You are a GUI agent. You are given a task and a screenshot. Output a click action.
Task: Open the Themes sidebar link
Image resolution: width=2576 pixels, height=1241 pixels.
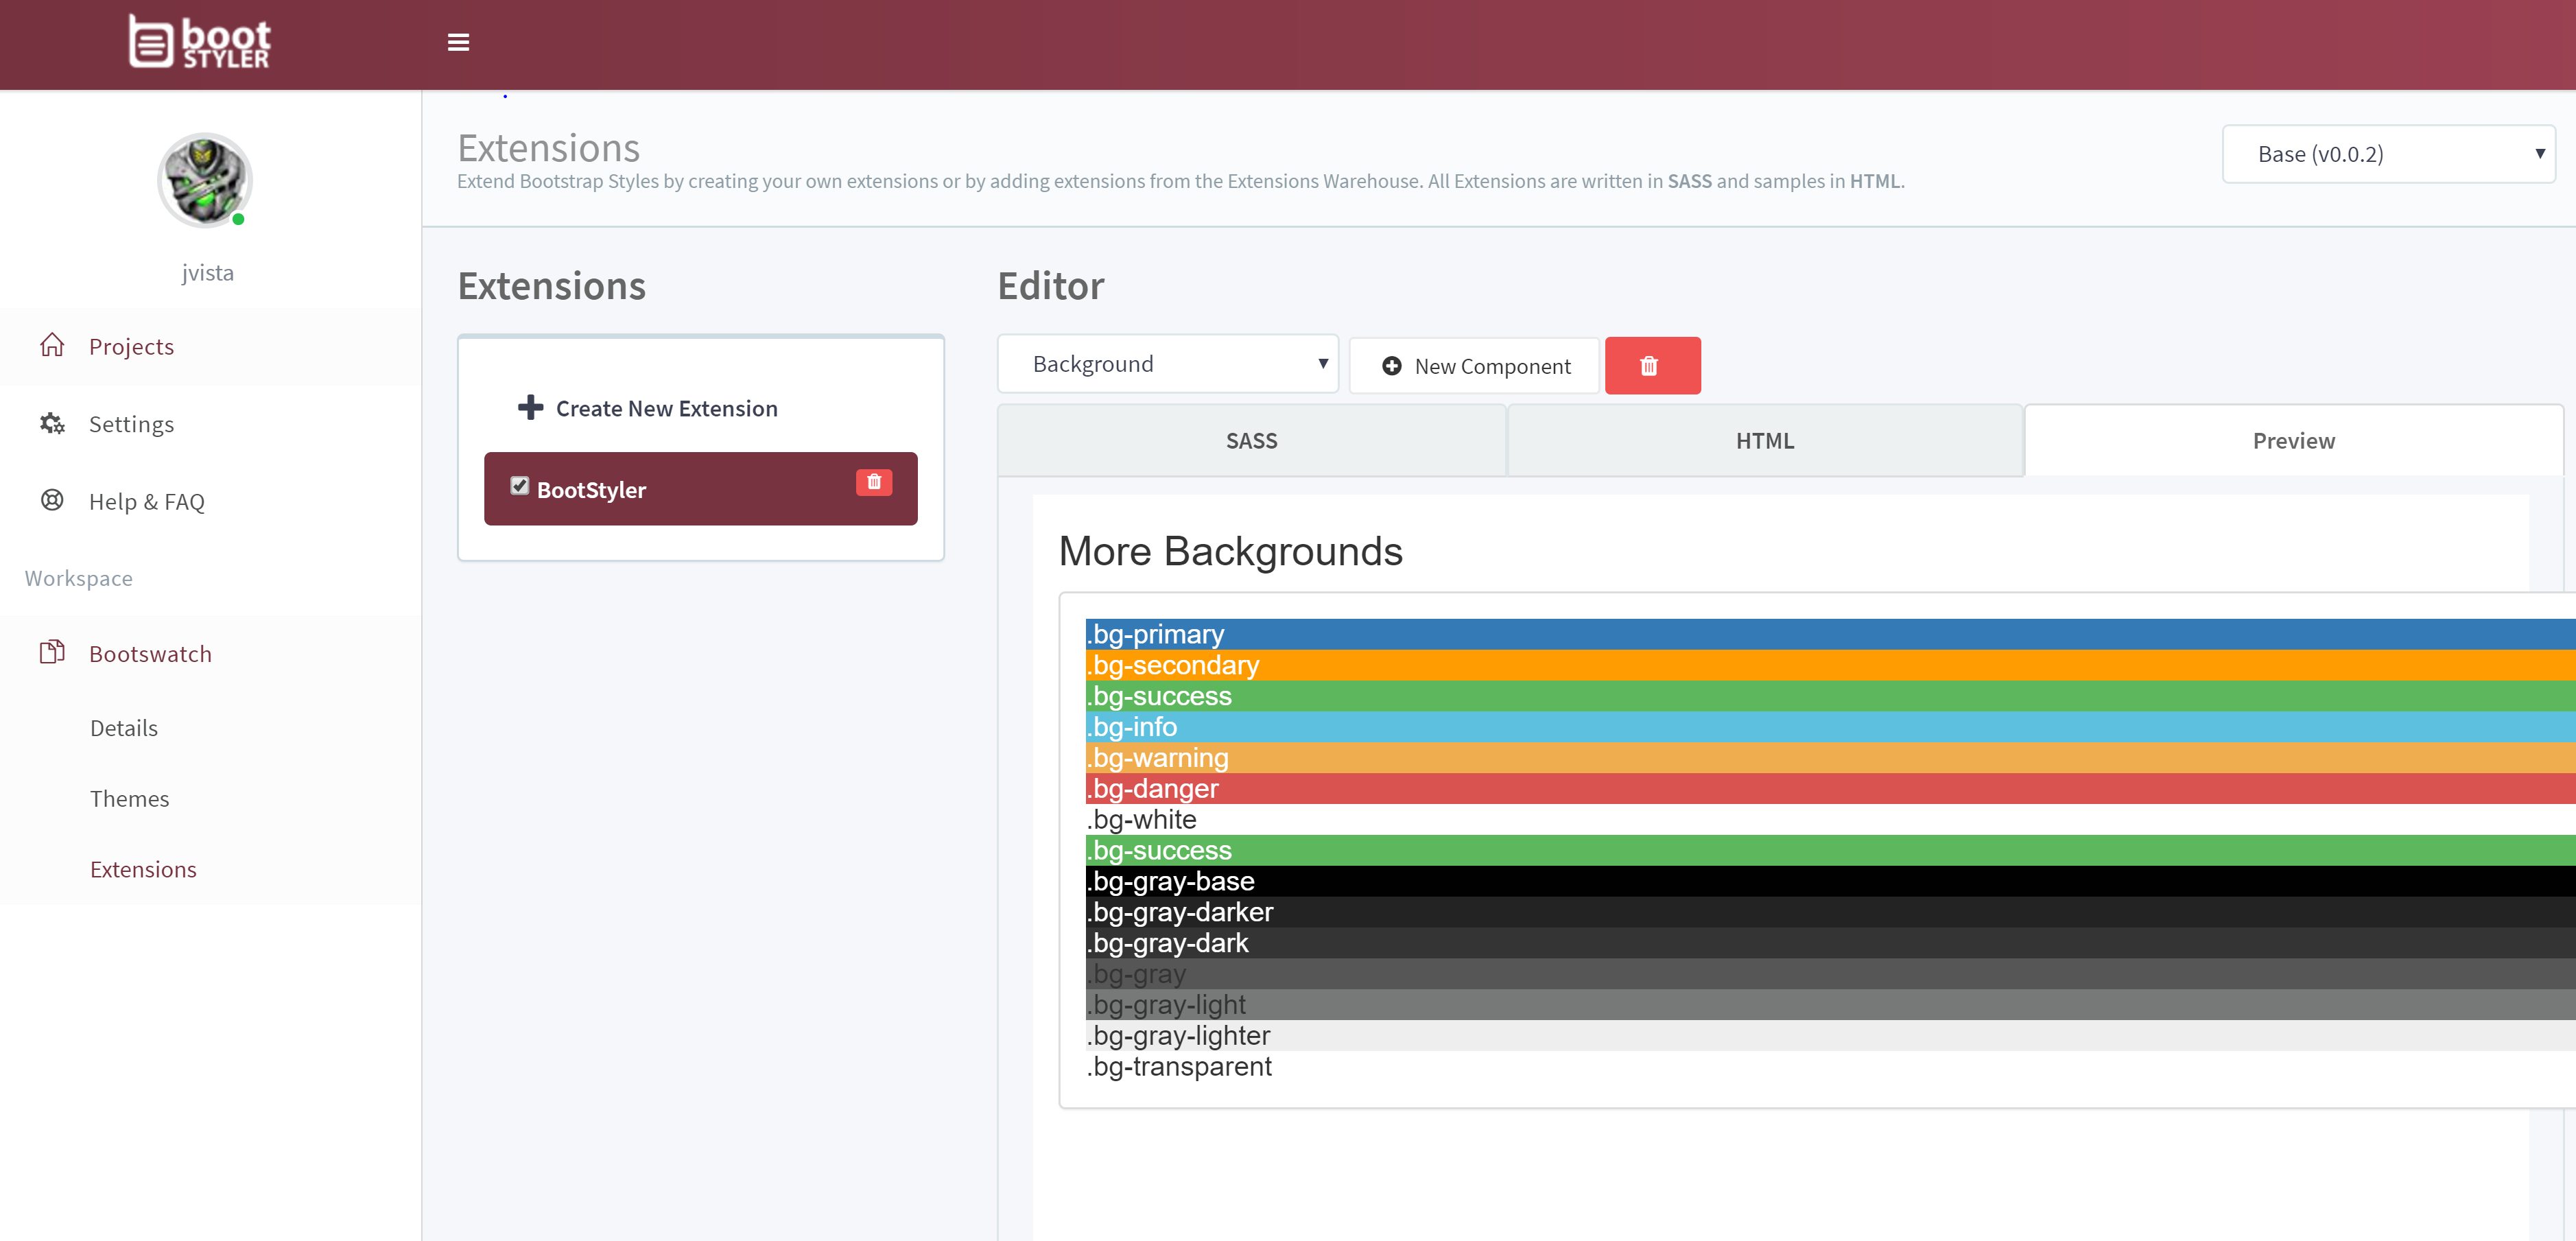click(130, 798)
